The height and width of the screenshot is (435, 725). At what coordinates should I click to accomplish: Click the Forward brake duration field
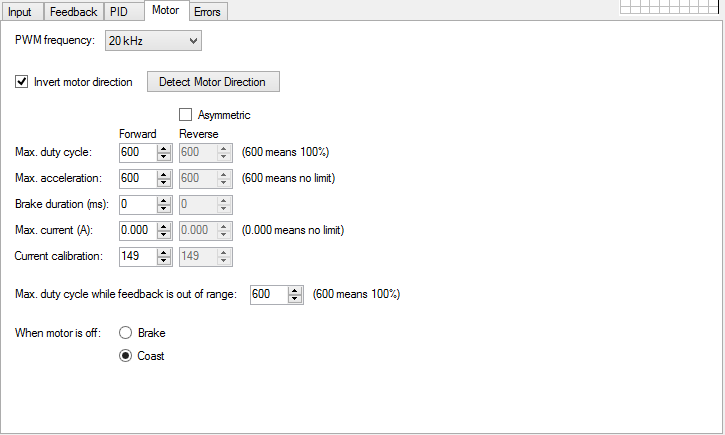pos(138,204)
